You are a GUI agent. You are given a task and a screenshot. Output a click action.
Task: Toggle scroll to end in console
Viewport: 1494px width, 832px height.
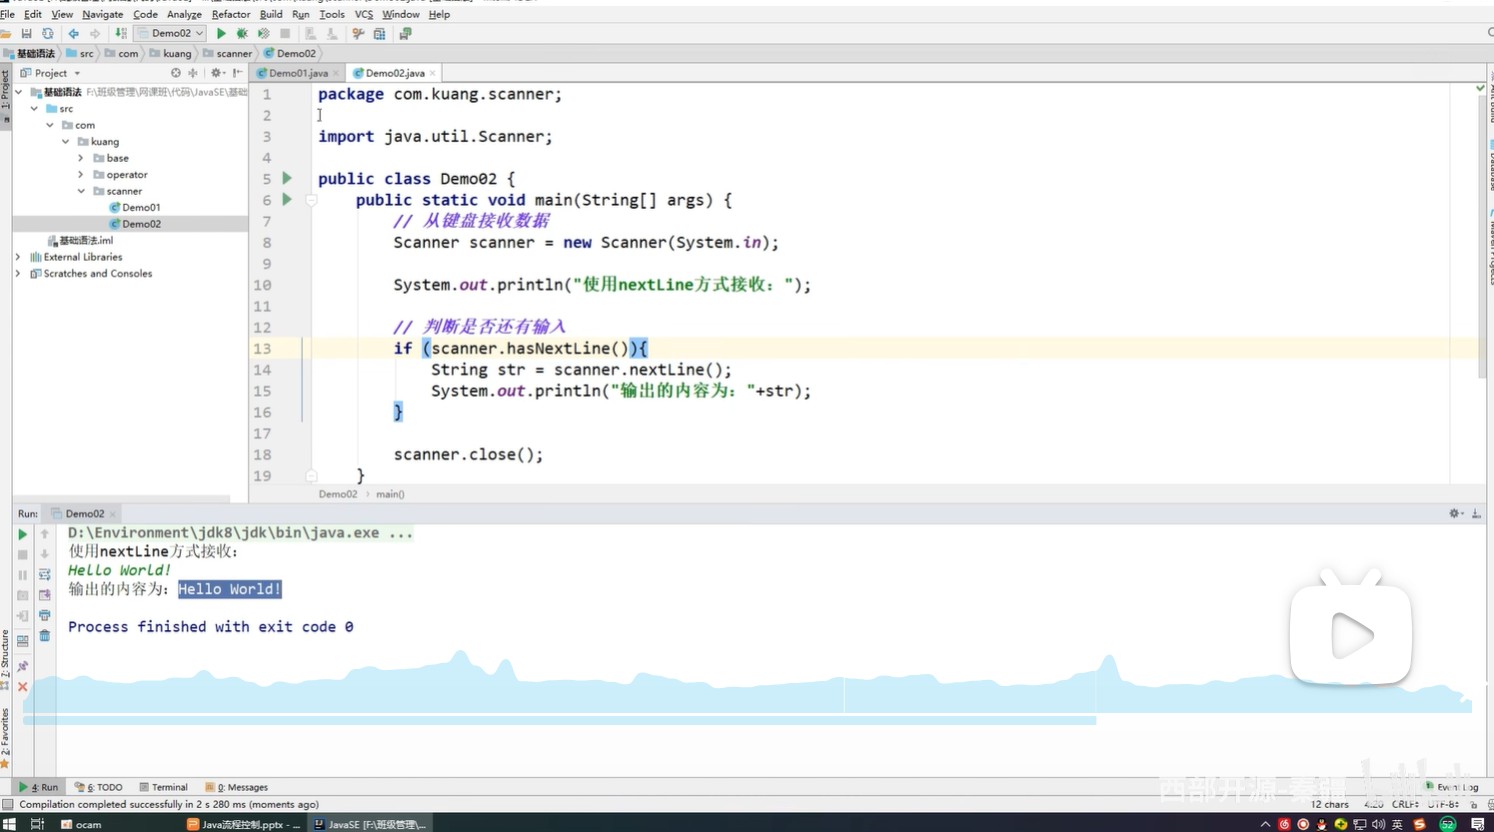tap(44, 595)
